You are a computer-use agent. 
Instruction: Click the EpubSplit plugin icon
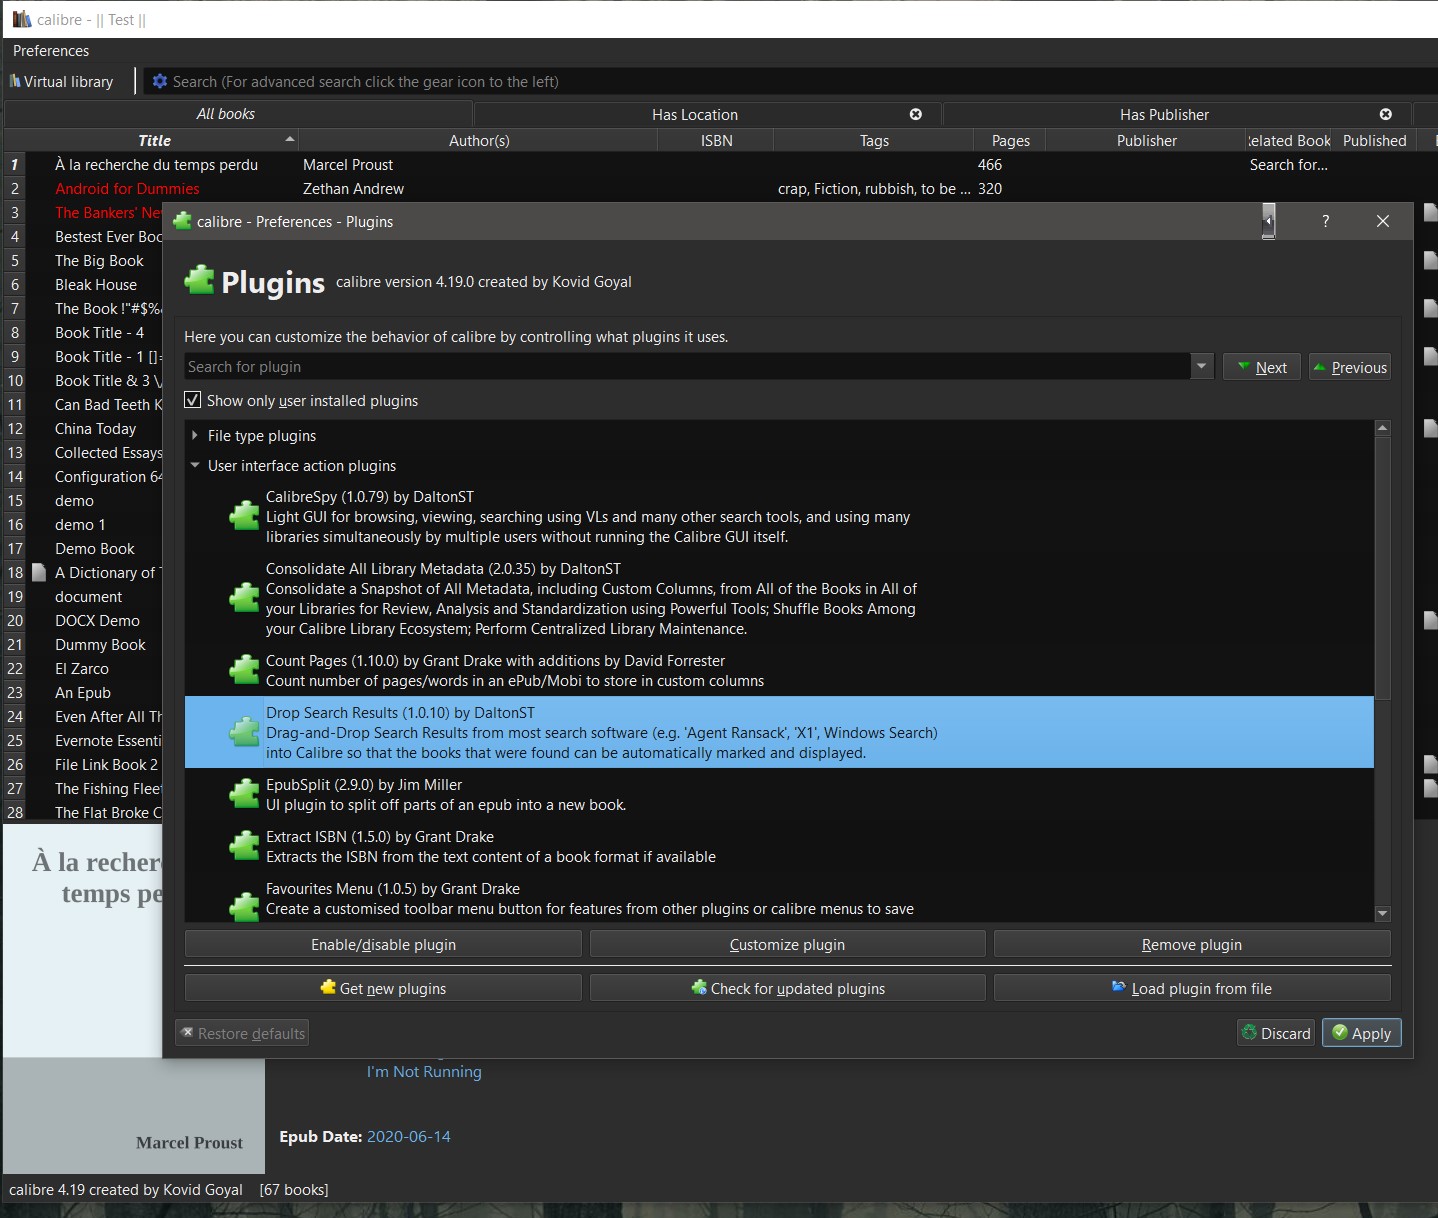coord(244,794)
